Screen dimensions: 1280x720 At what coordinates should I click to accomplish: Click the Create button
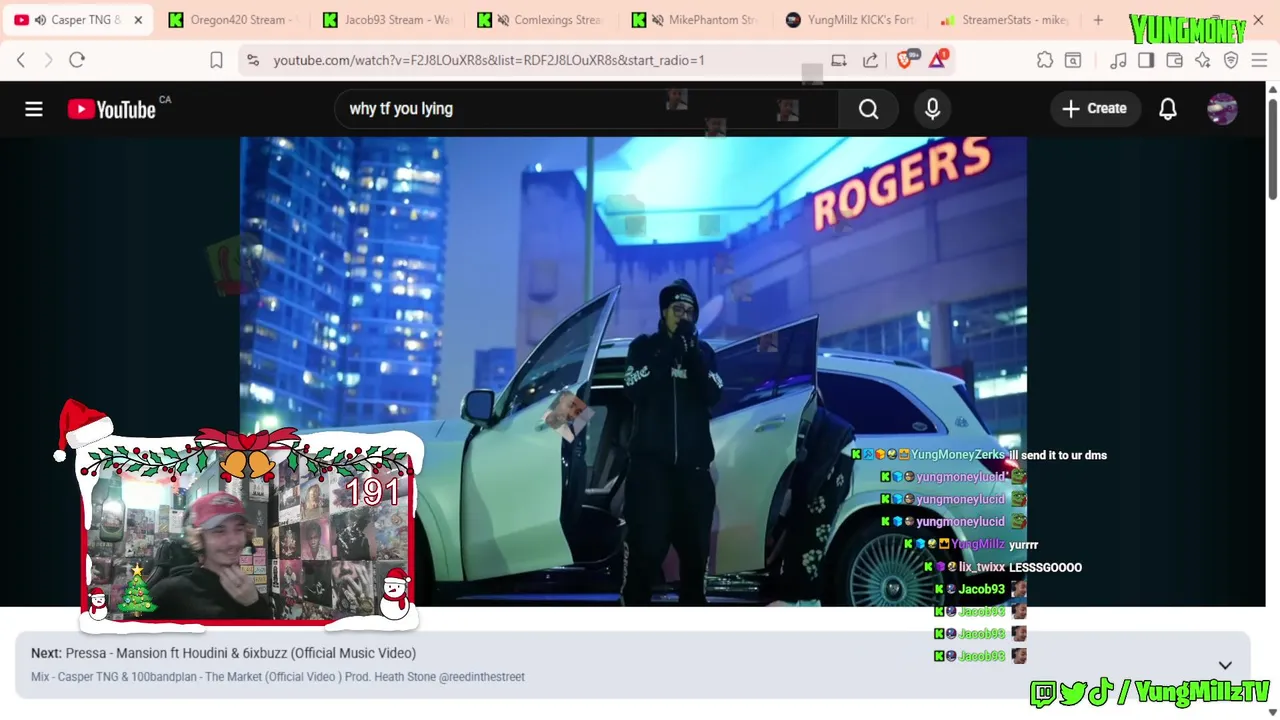point(1094,108)
